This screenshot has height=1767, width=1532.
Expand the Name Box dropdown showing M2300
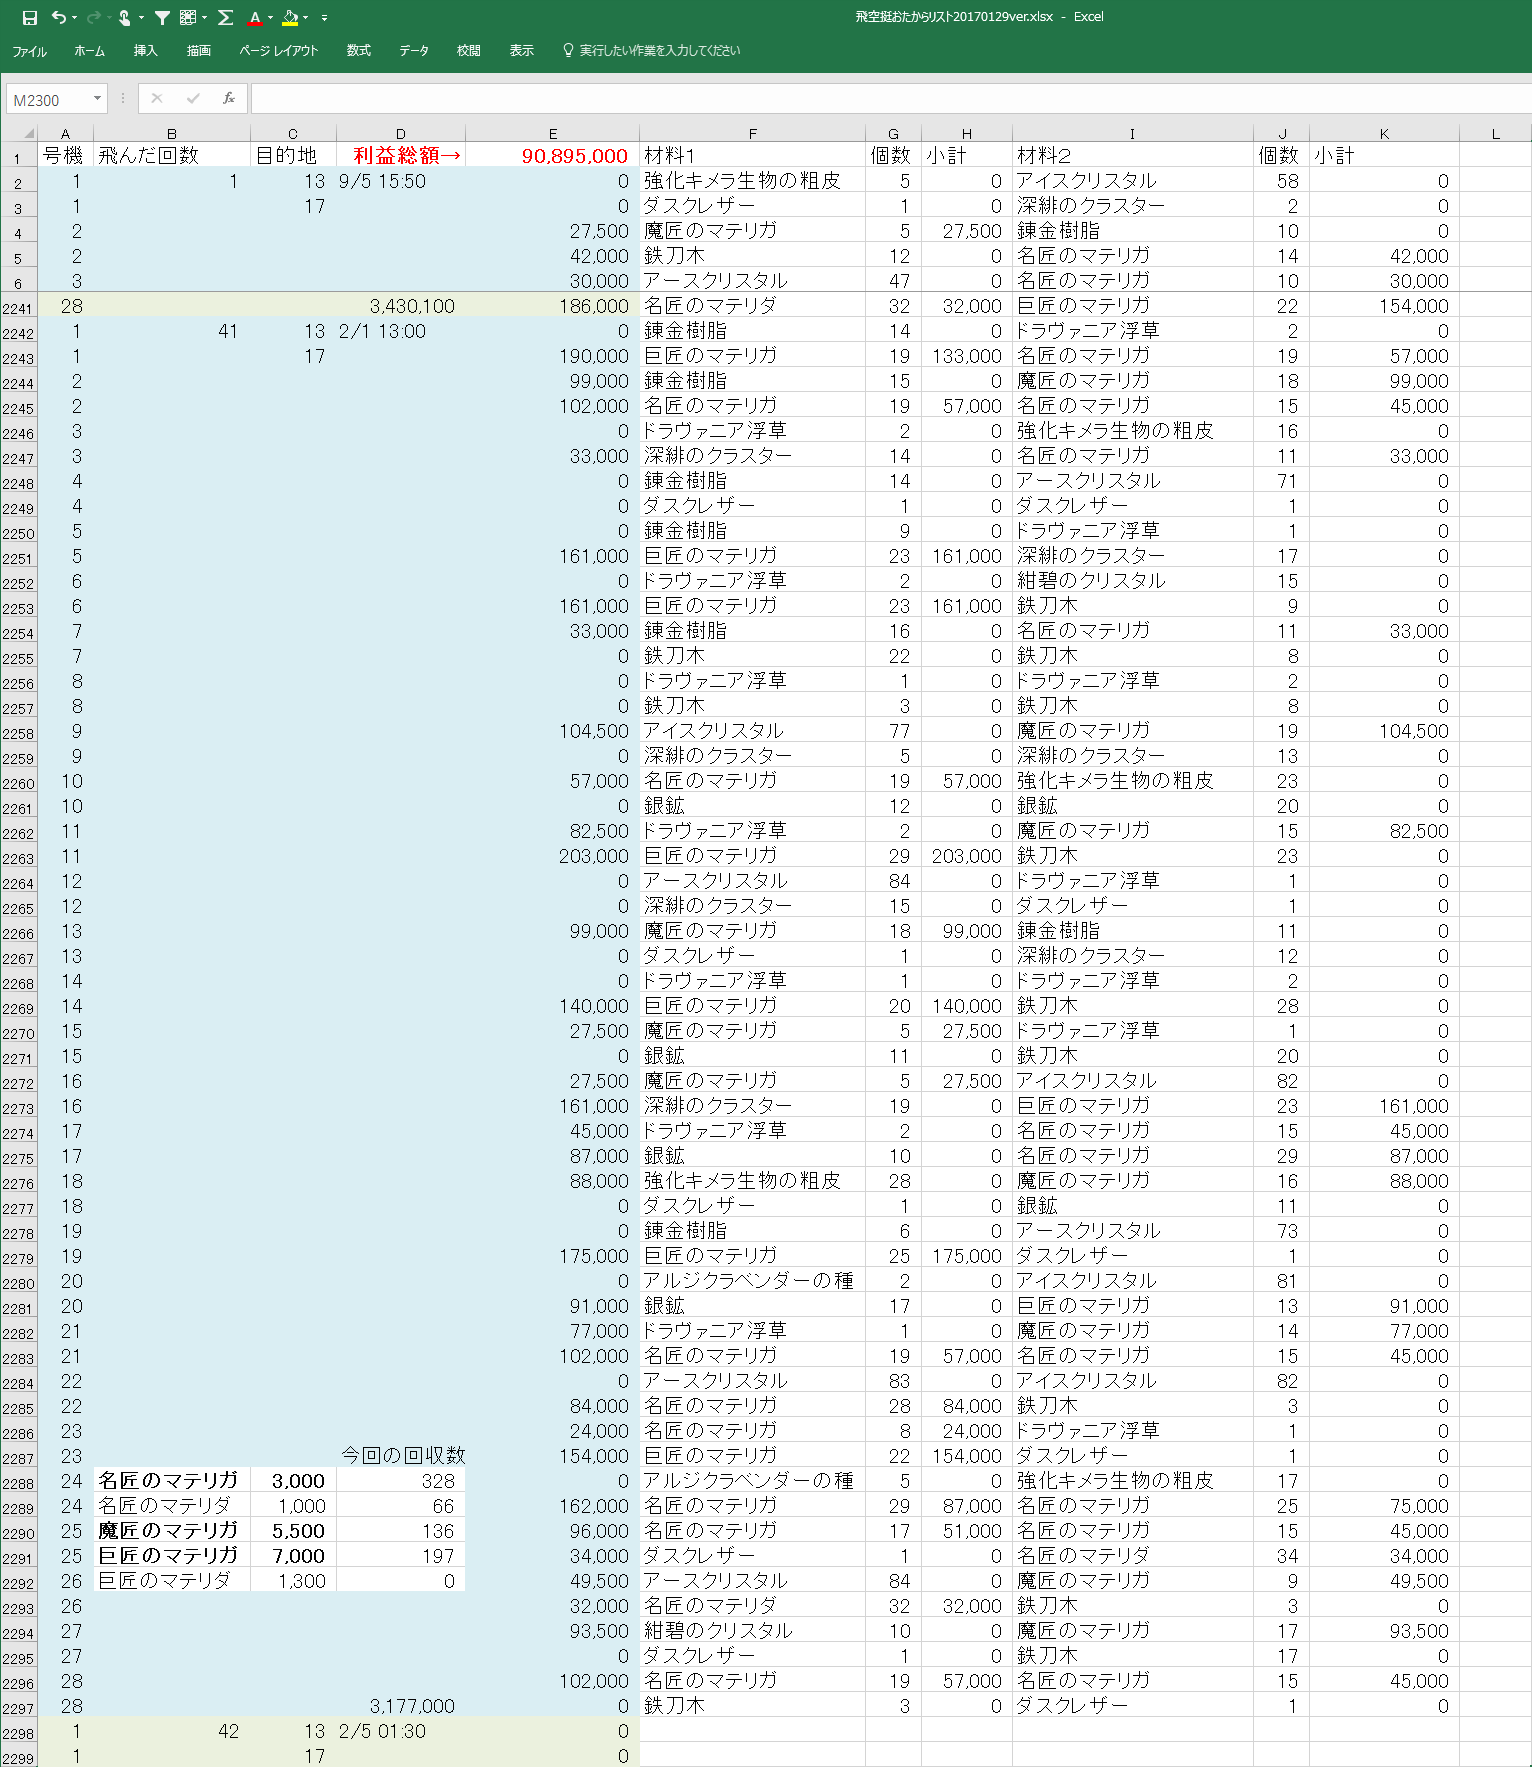click(x=97, y=99)
